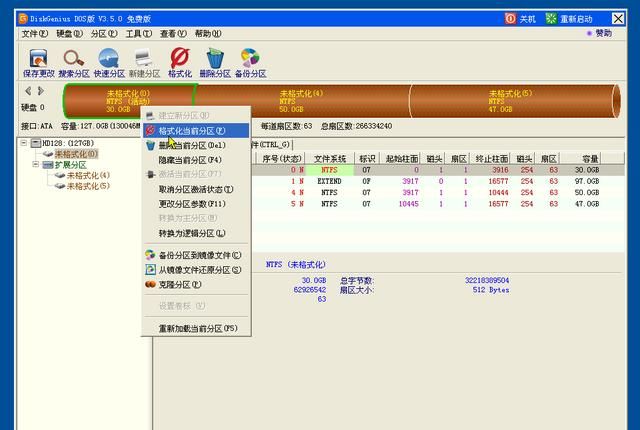The height and width of the screenshot is (430, 640).
Task: Go to next disk arrow
Action: (x=40, y=91)
